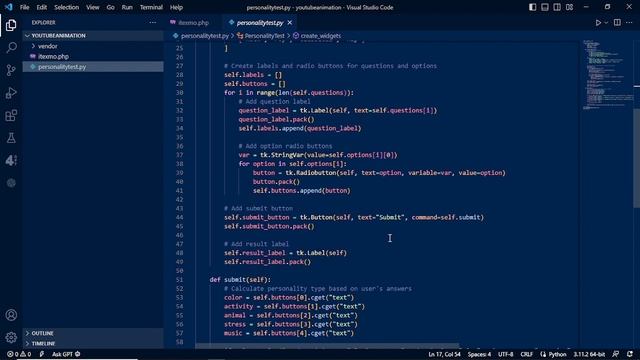Click line number 44 in the gutter
This screenshot has height=360, width=640.
(179, 218)
